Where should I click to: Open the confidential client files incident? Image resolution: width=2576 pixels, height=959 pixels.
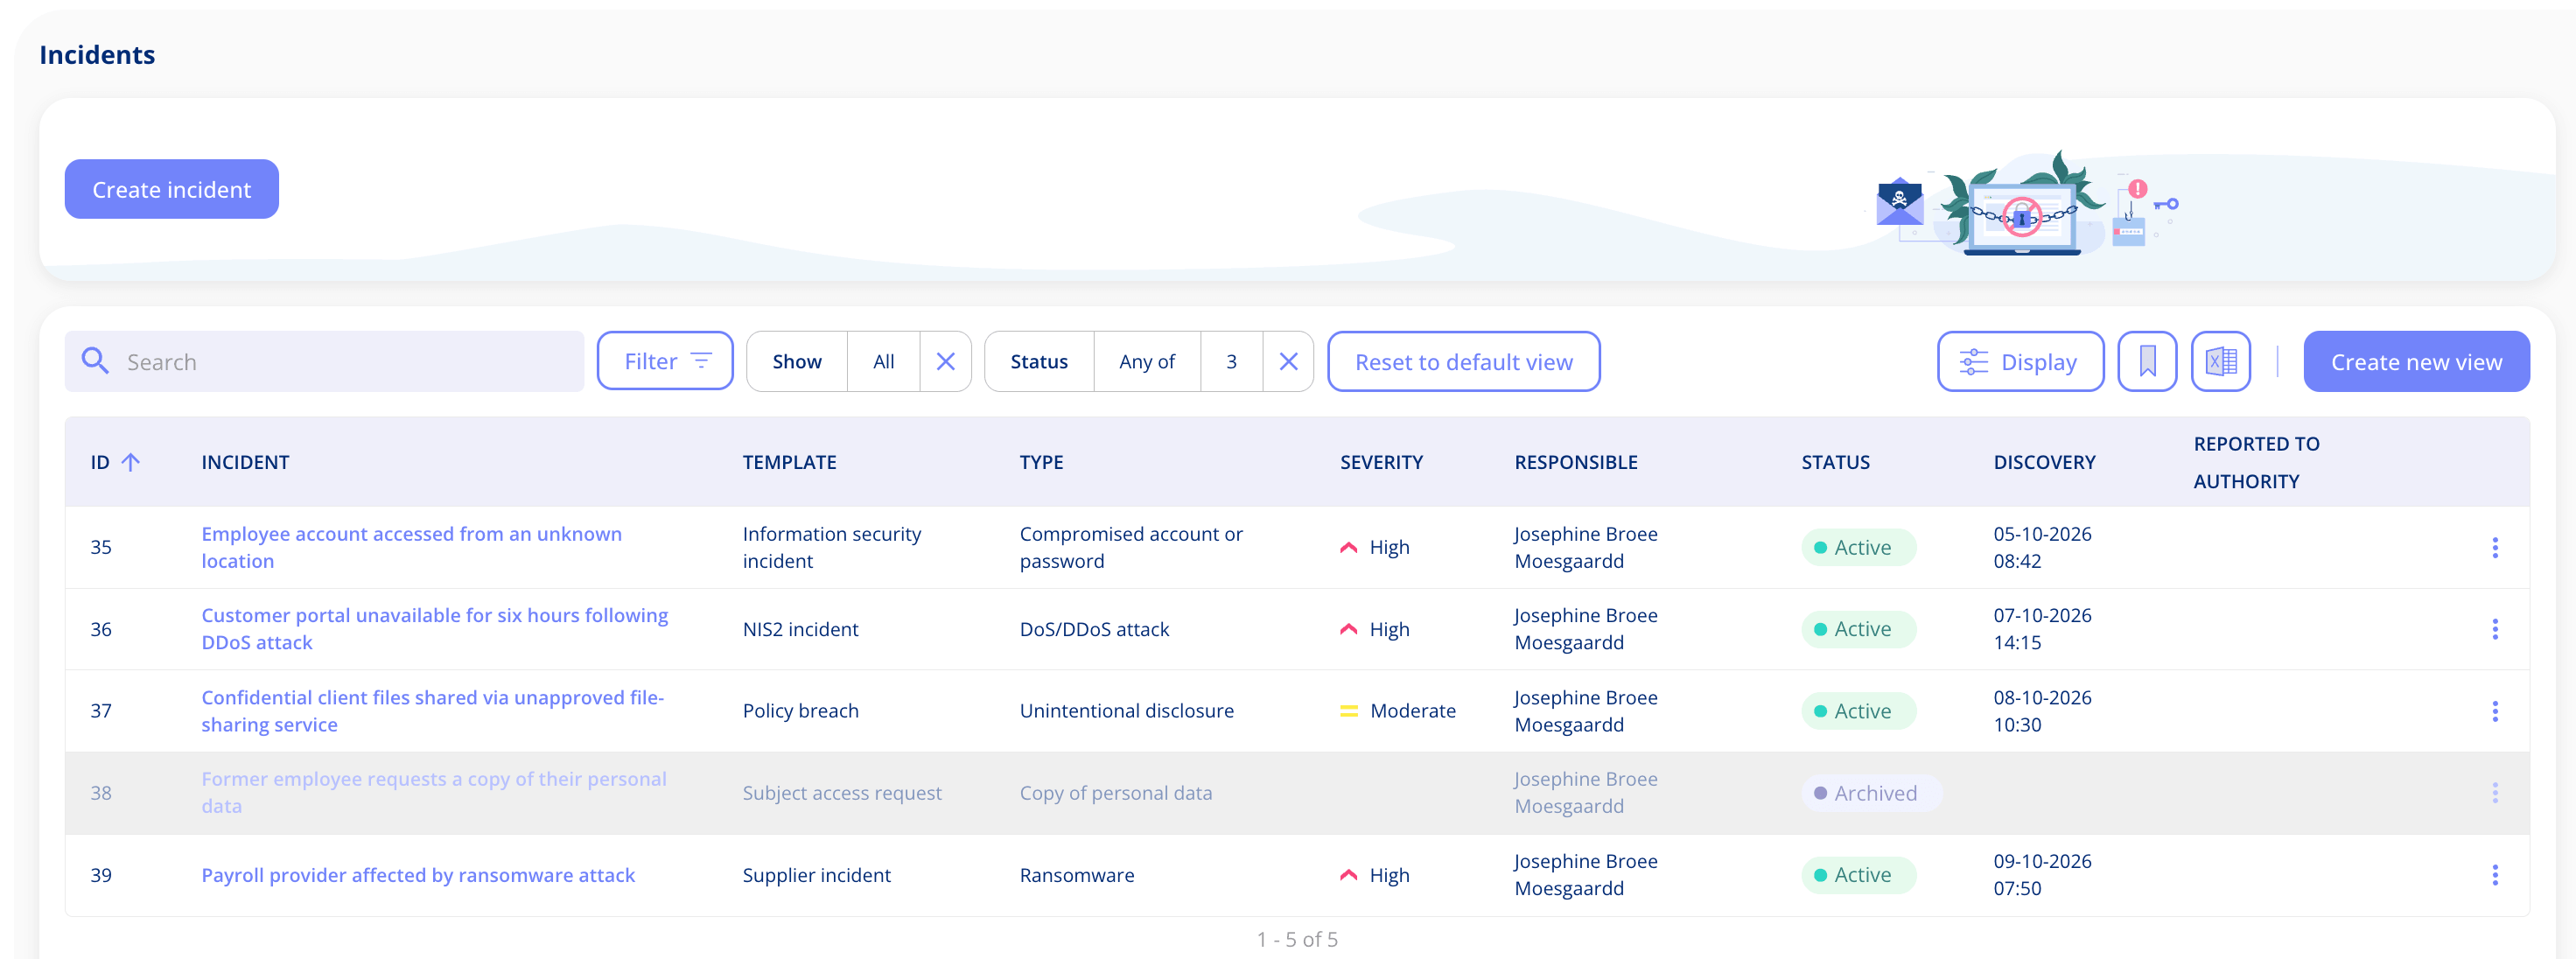point(432,711)
